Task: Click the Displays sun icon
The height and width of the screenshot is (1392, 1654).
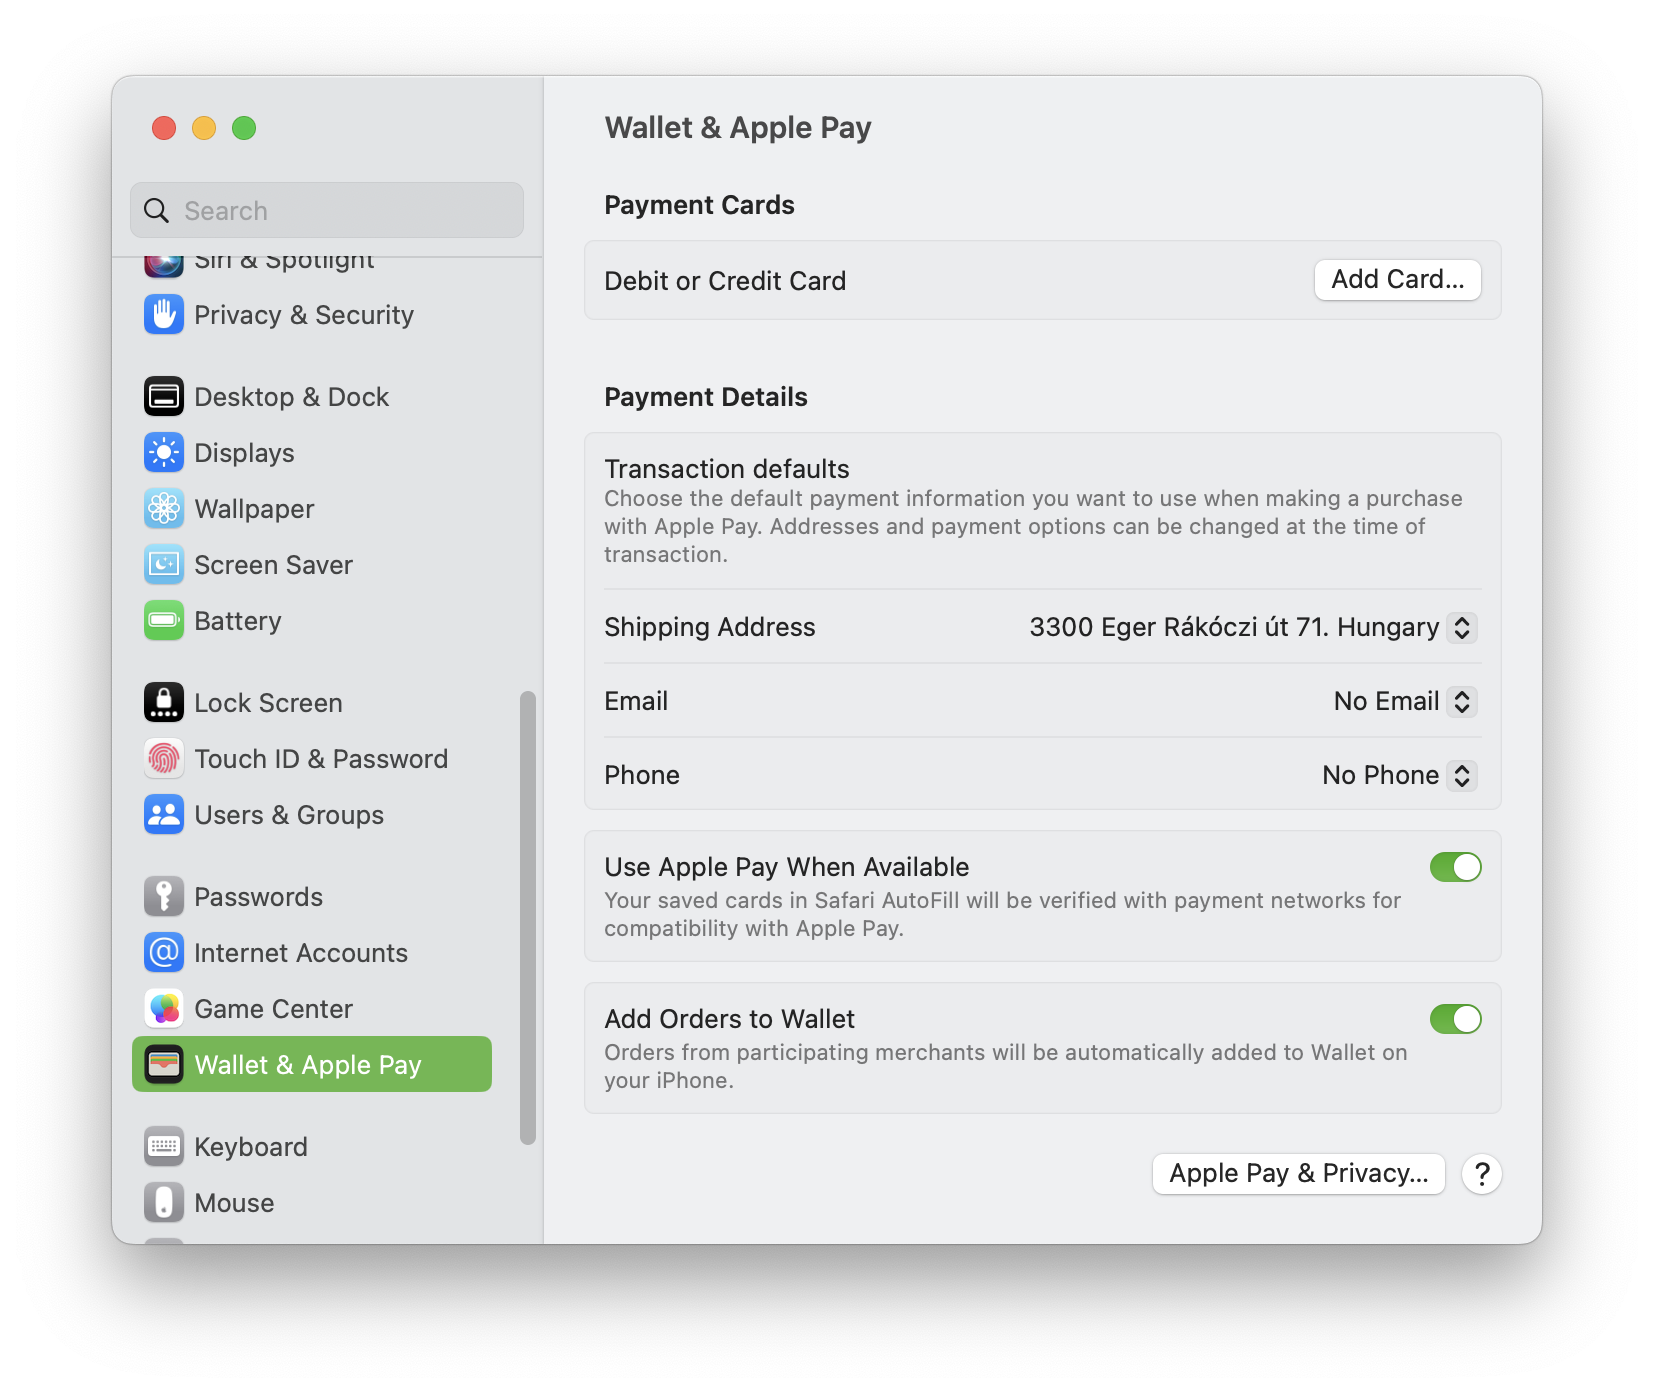Action: pos(164,453)
